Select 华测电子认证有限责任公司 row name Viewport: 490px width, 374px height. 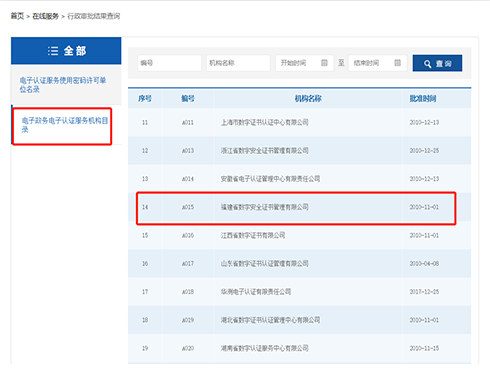point(256,292)
